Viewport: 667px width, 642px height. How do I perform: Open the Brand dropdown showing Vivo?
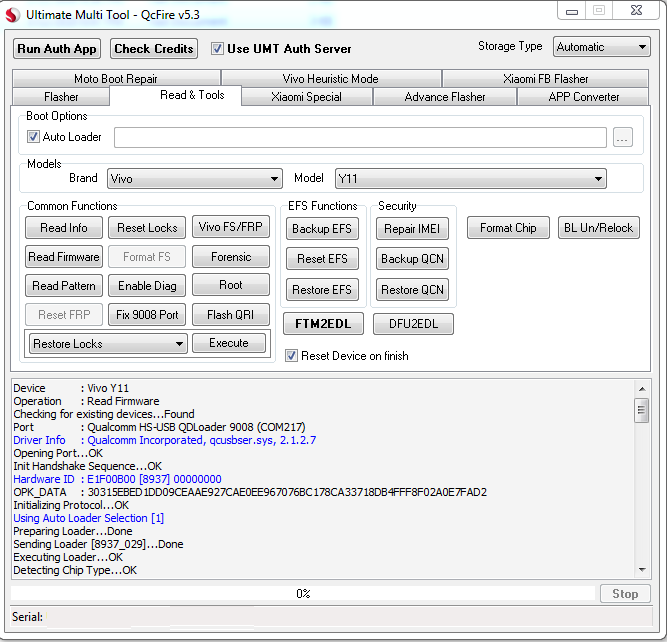tap(195, 178)
